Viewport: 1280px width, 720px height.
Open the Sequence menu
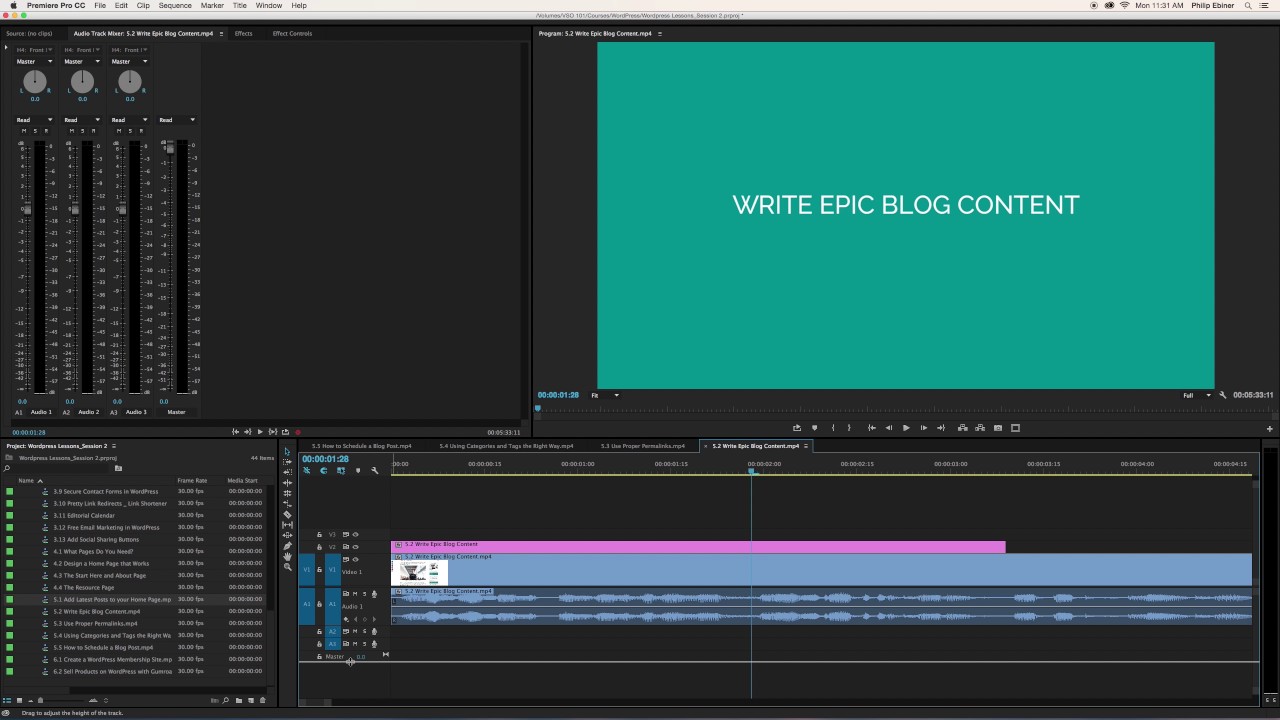tap(175, 5)
